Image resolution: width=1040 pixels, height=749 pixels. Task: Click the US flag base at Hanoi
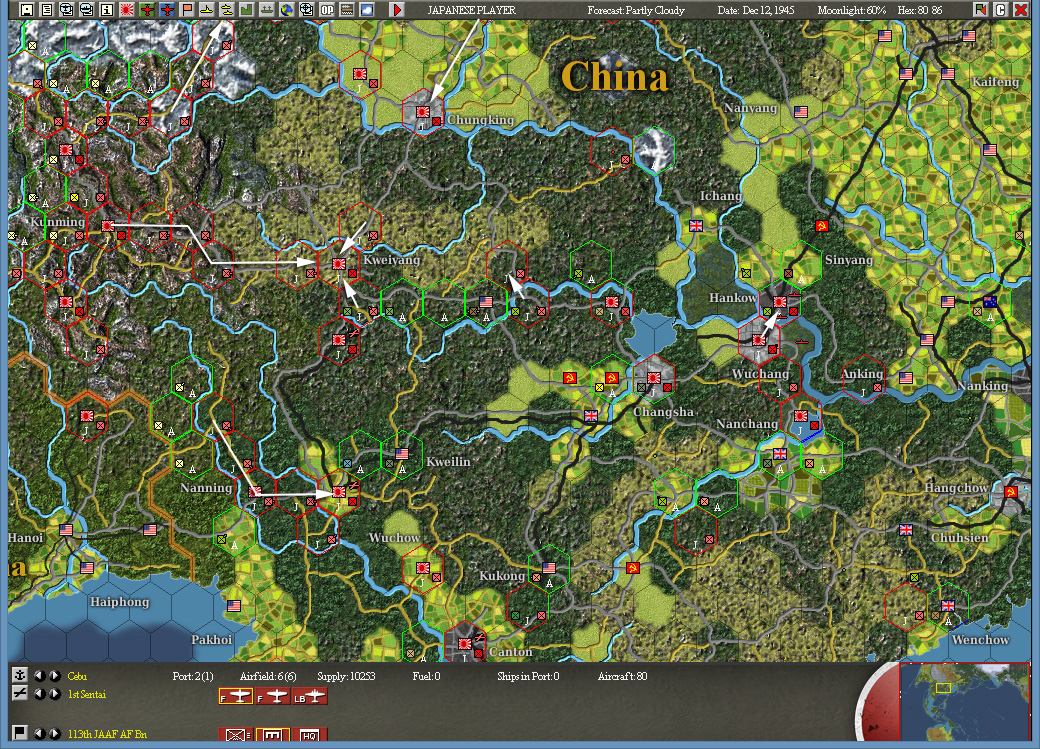click(66, 529)
